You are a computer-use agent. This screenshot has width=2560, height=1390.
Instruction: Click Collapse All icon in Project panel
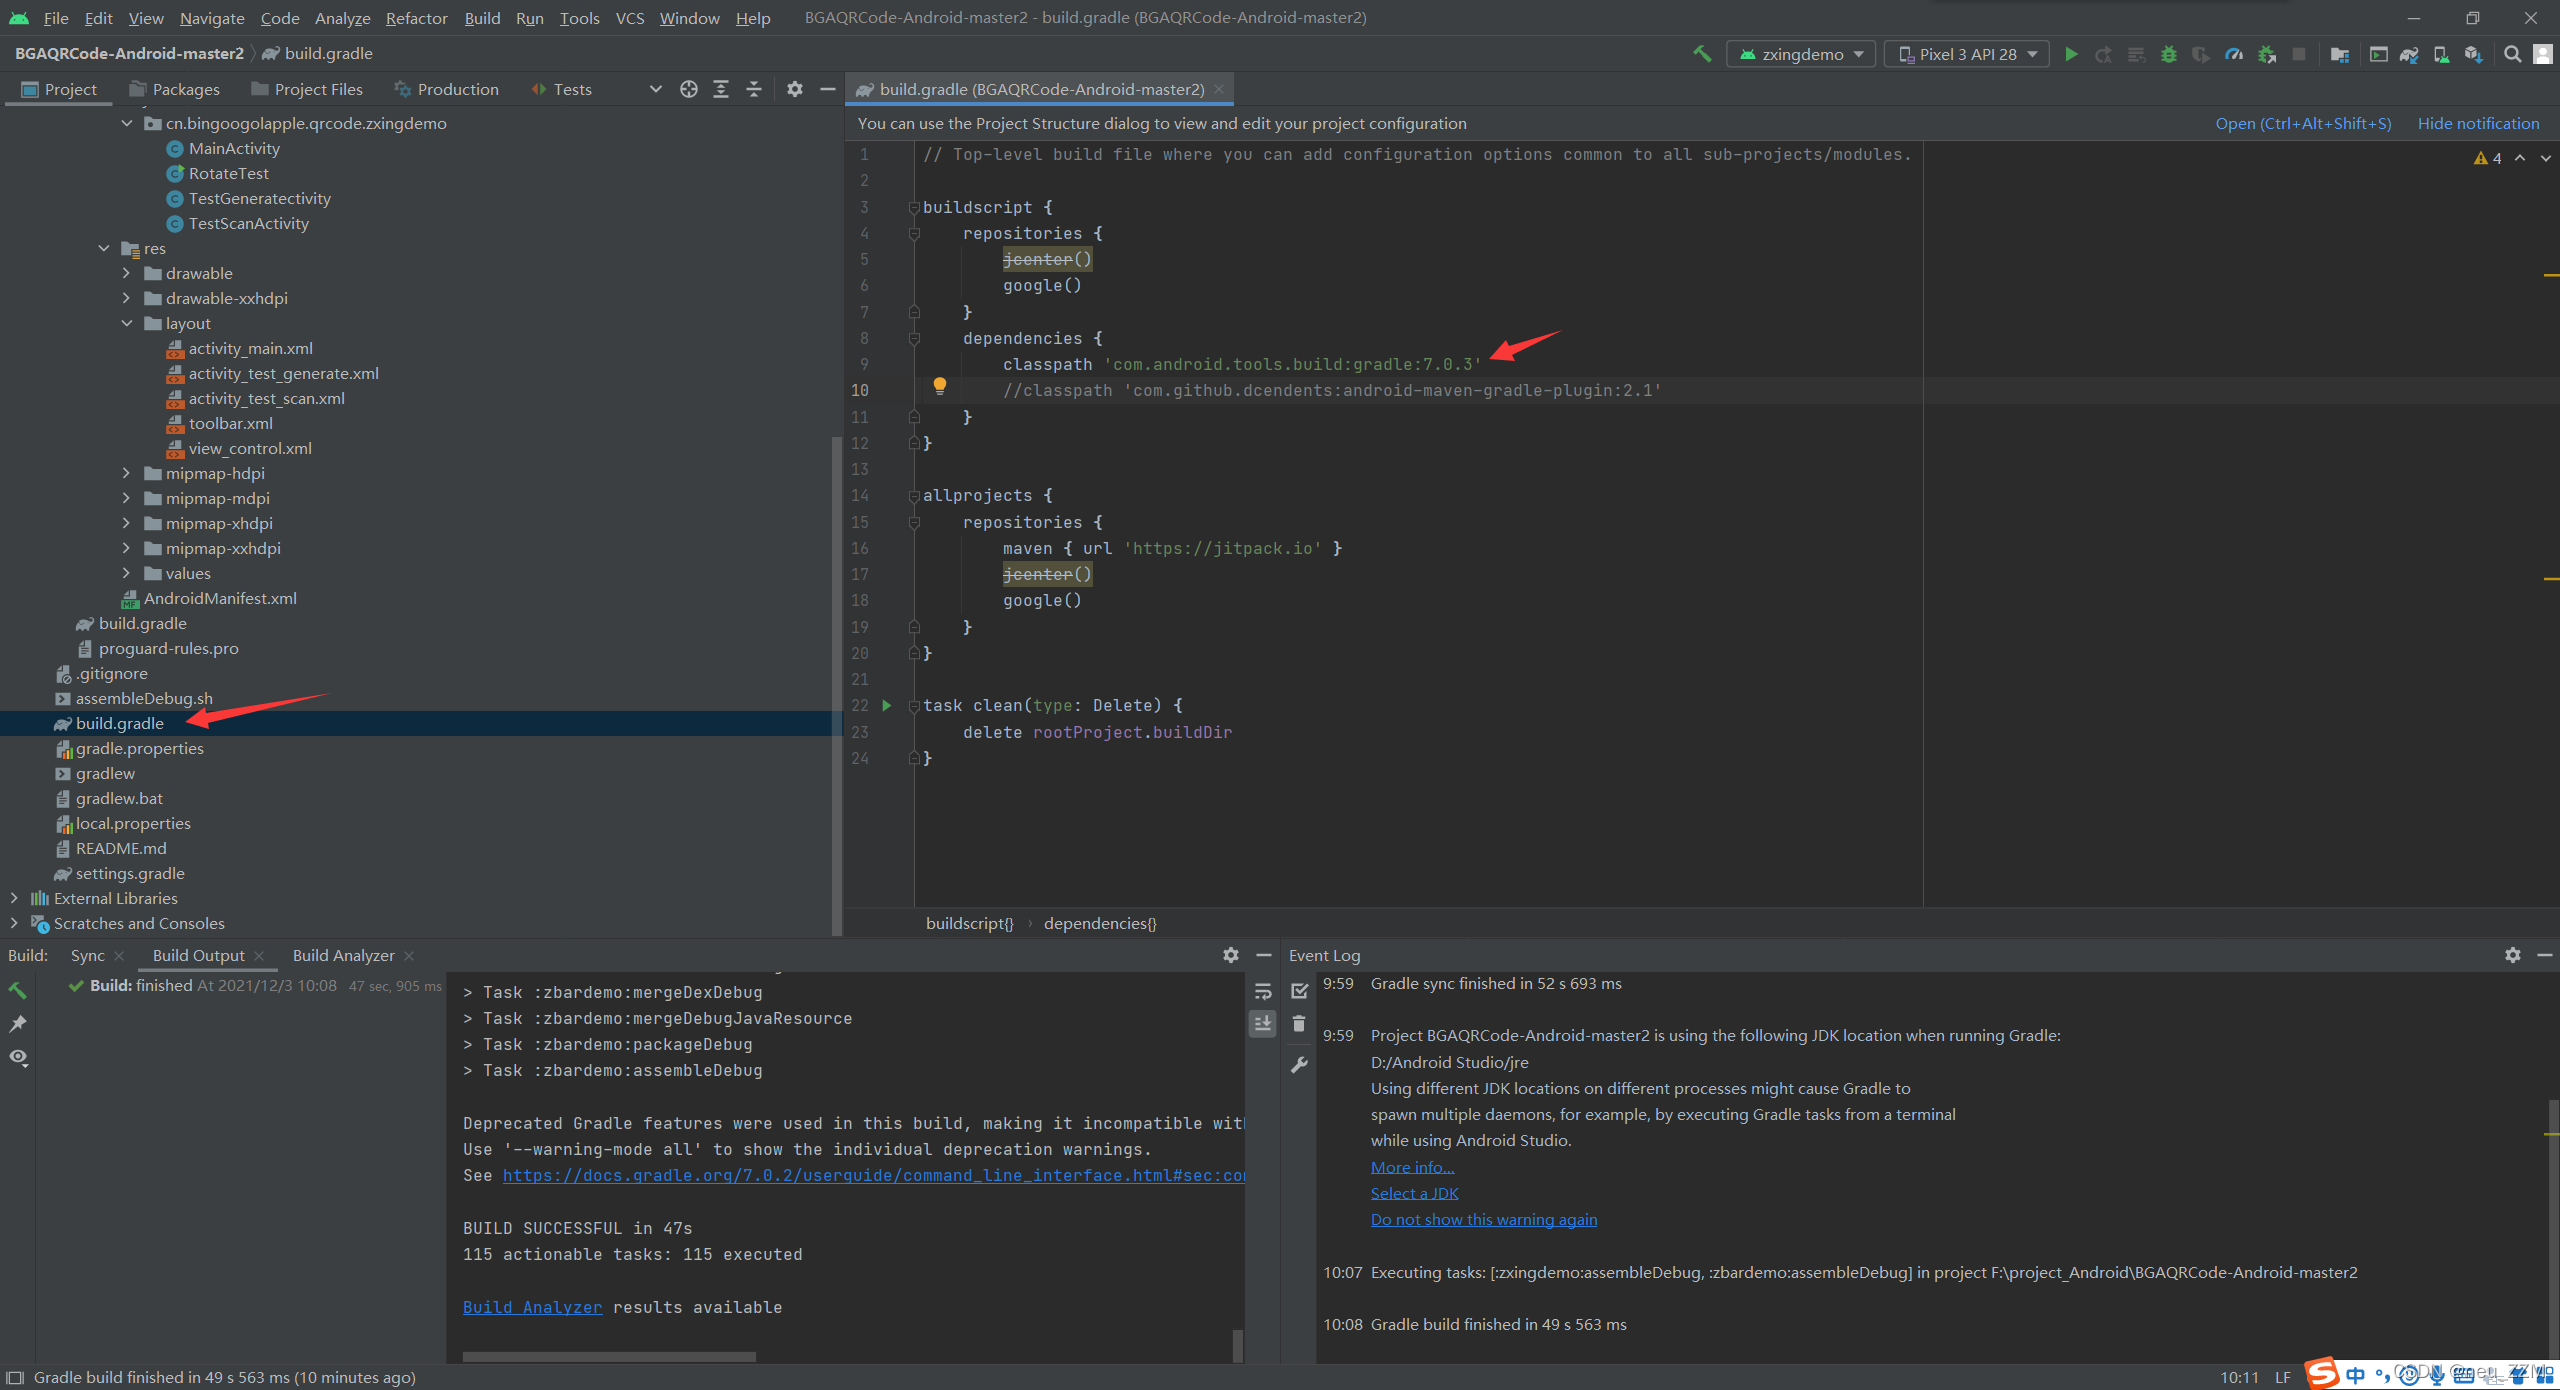tap(753, 89)
